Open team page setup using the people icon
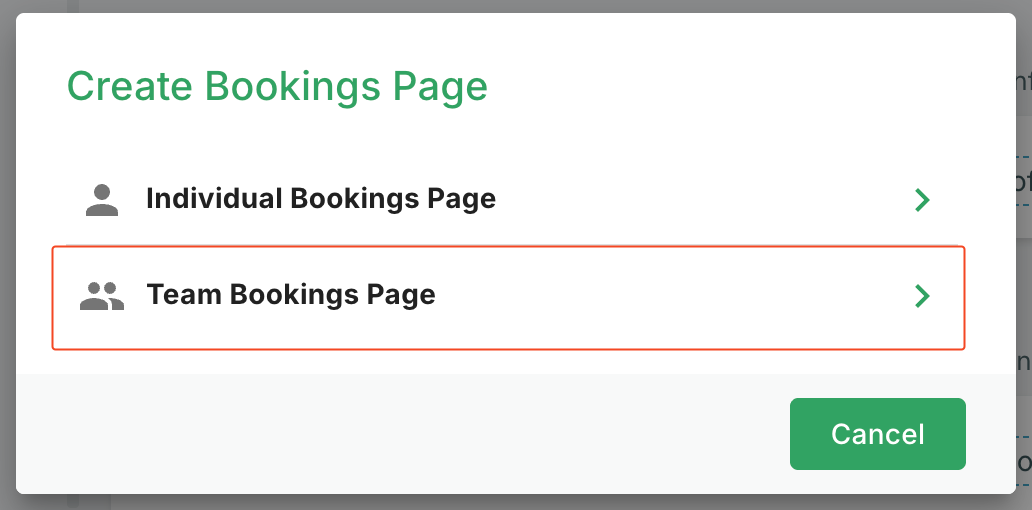 102,296
